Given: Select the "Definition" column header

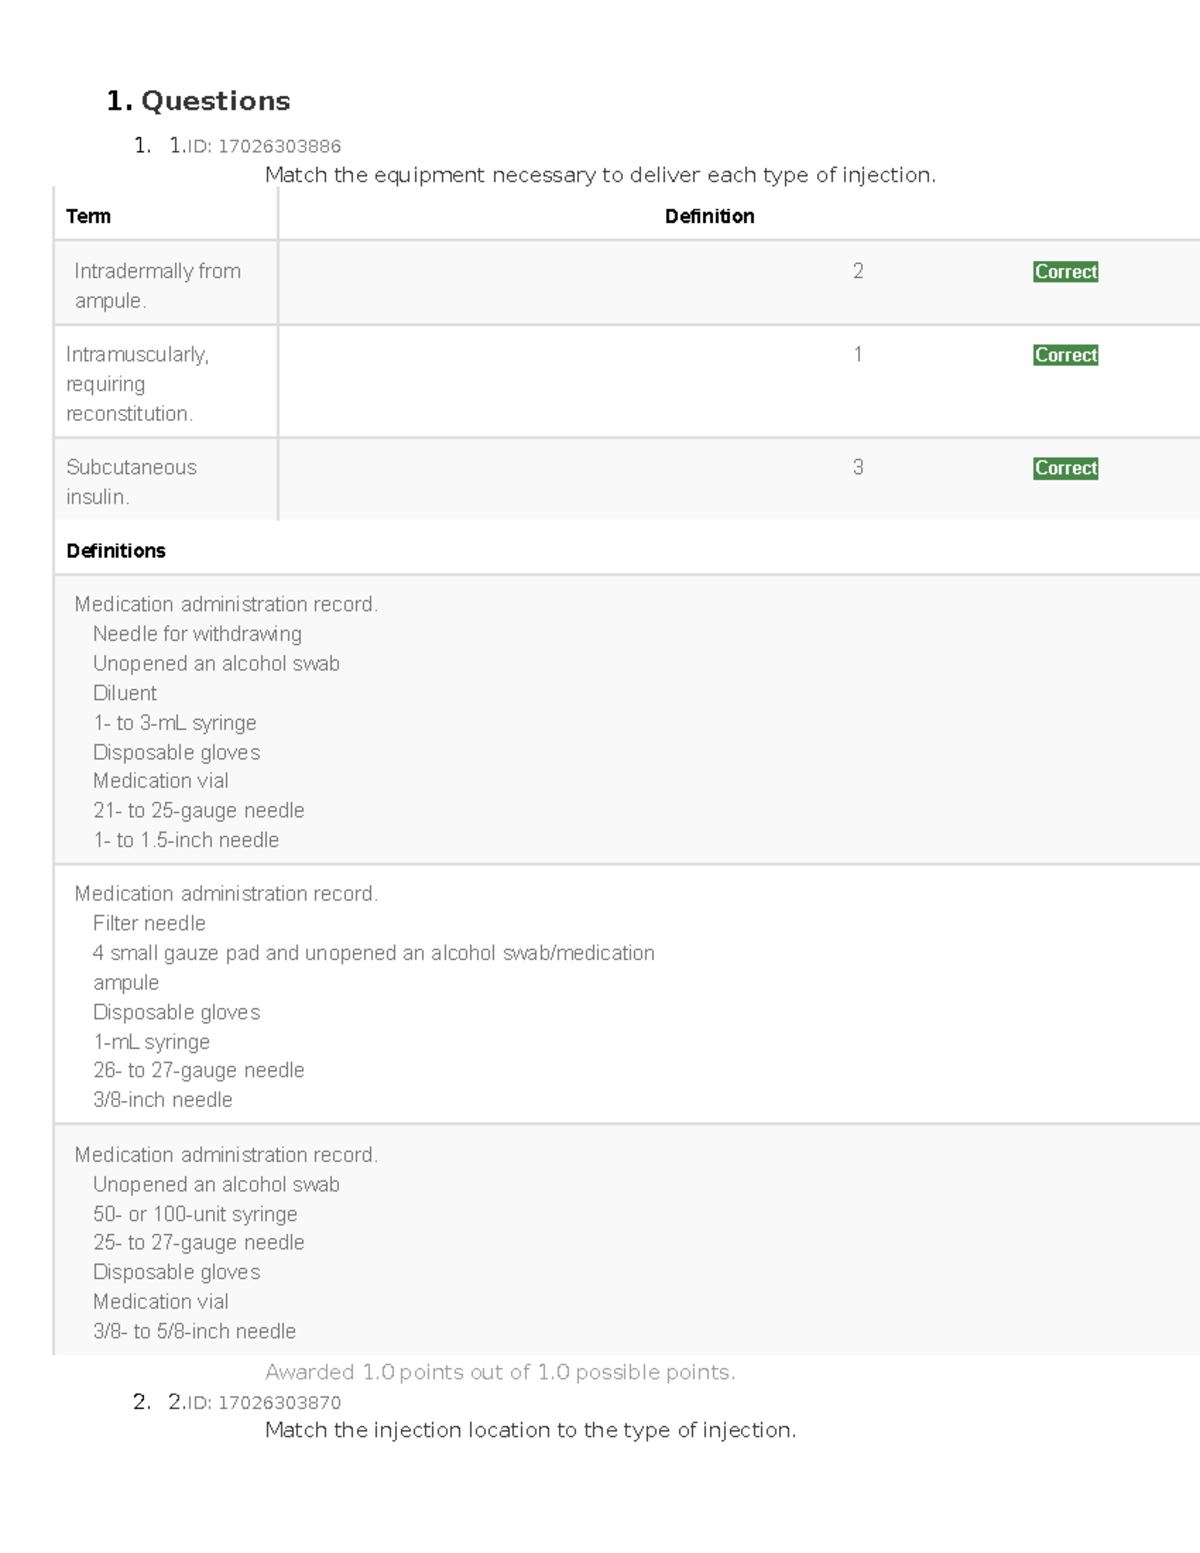Looking at the screenshot, I should [709, 216].
